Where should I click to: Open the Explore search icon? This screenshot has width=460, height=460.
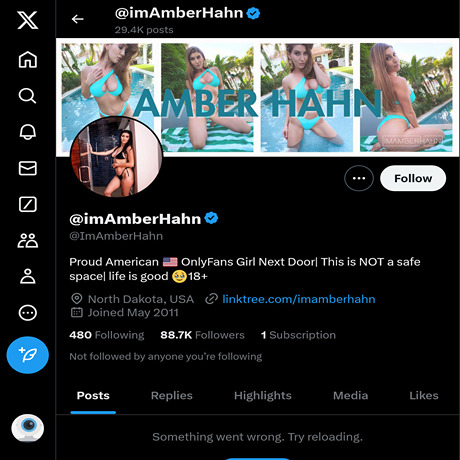(x=27, y=96)
